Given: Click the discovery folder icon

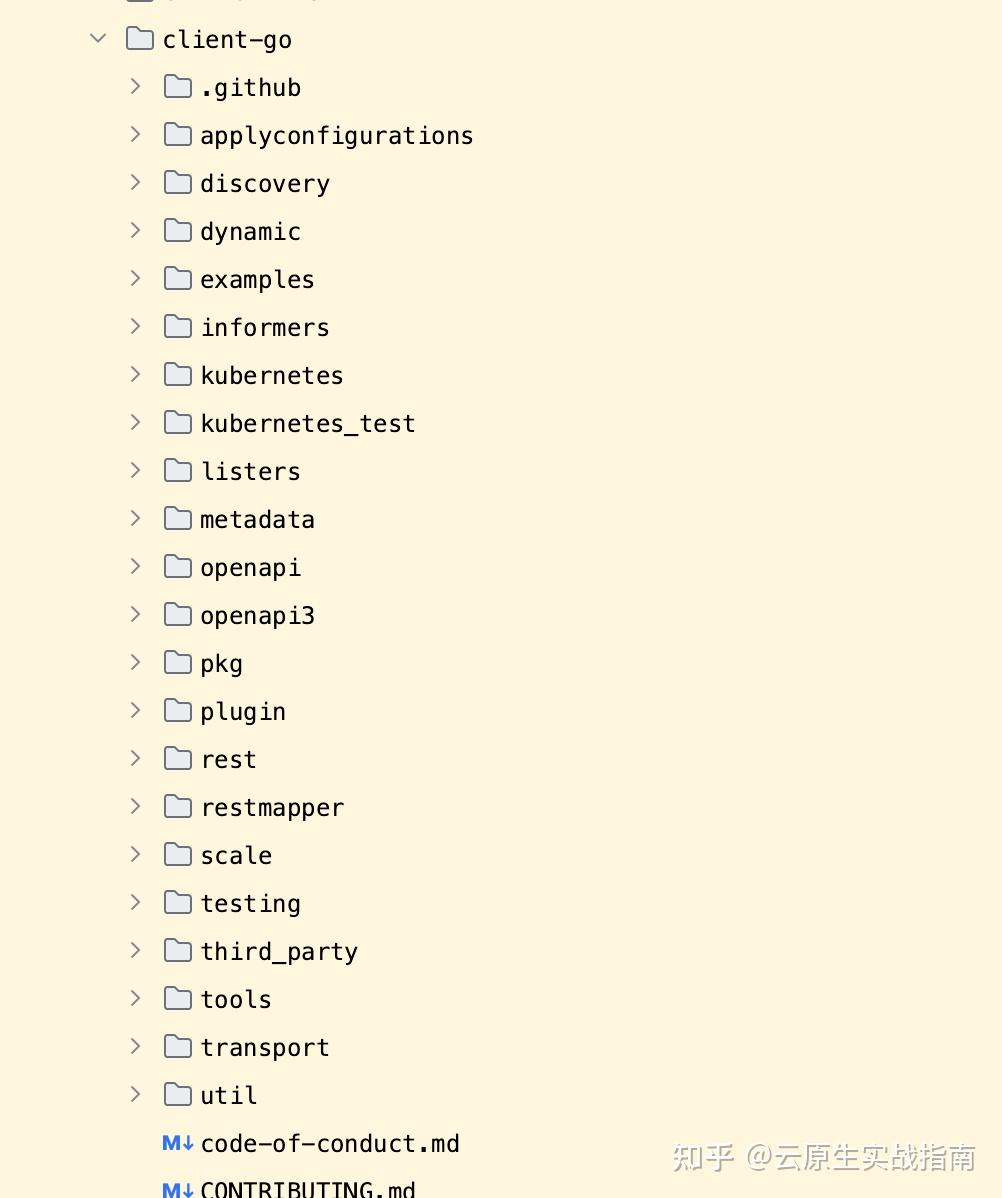Looking at the screenshot, I should point(177,182).
